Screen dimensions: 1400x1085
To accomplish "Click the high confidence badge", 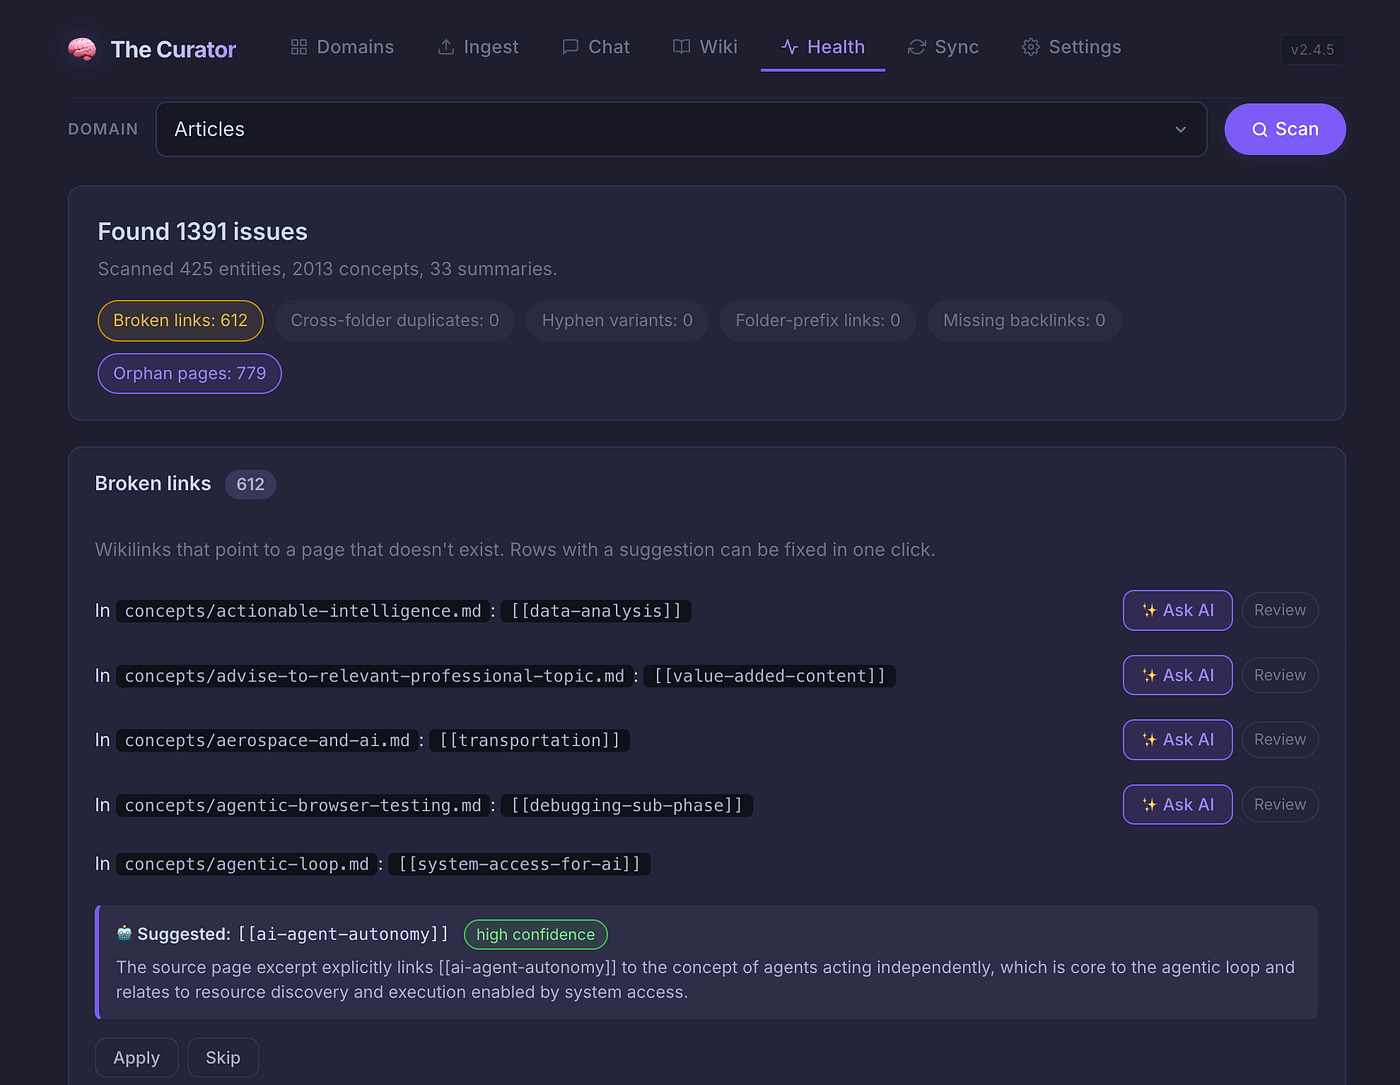I will point(536,934).
